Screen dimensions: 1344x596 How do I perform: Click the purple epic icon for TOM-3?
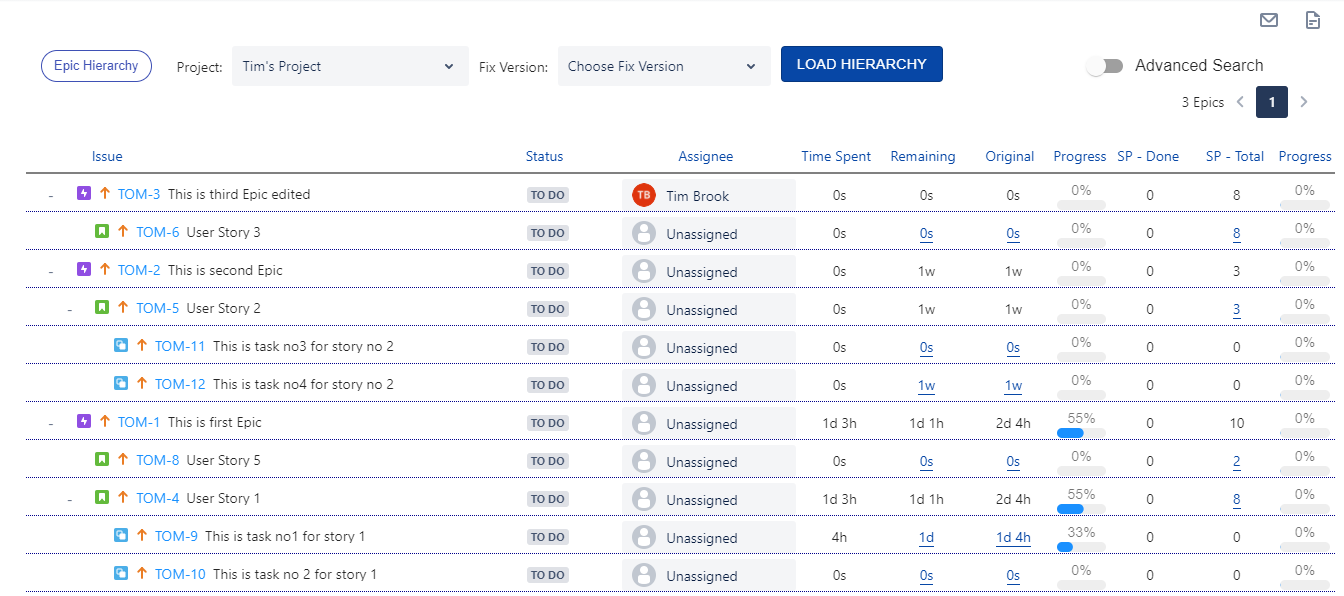coord(84,193)
